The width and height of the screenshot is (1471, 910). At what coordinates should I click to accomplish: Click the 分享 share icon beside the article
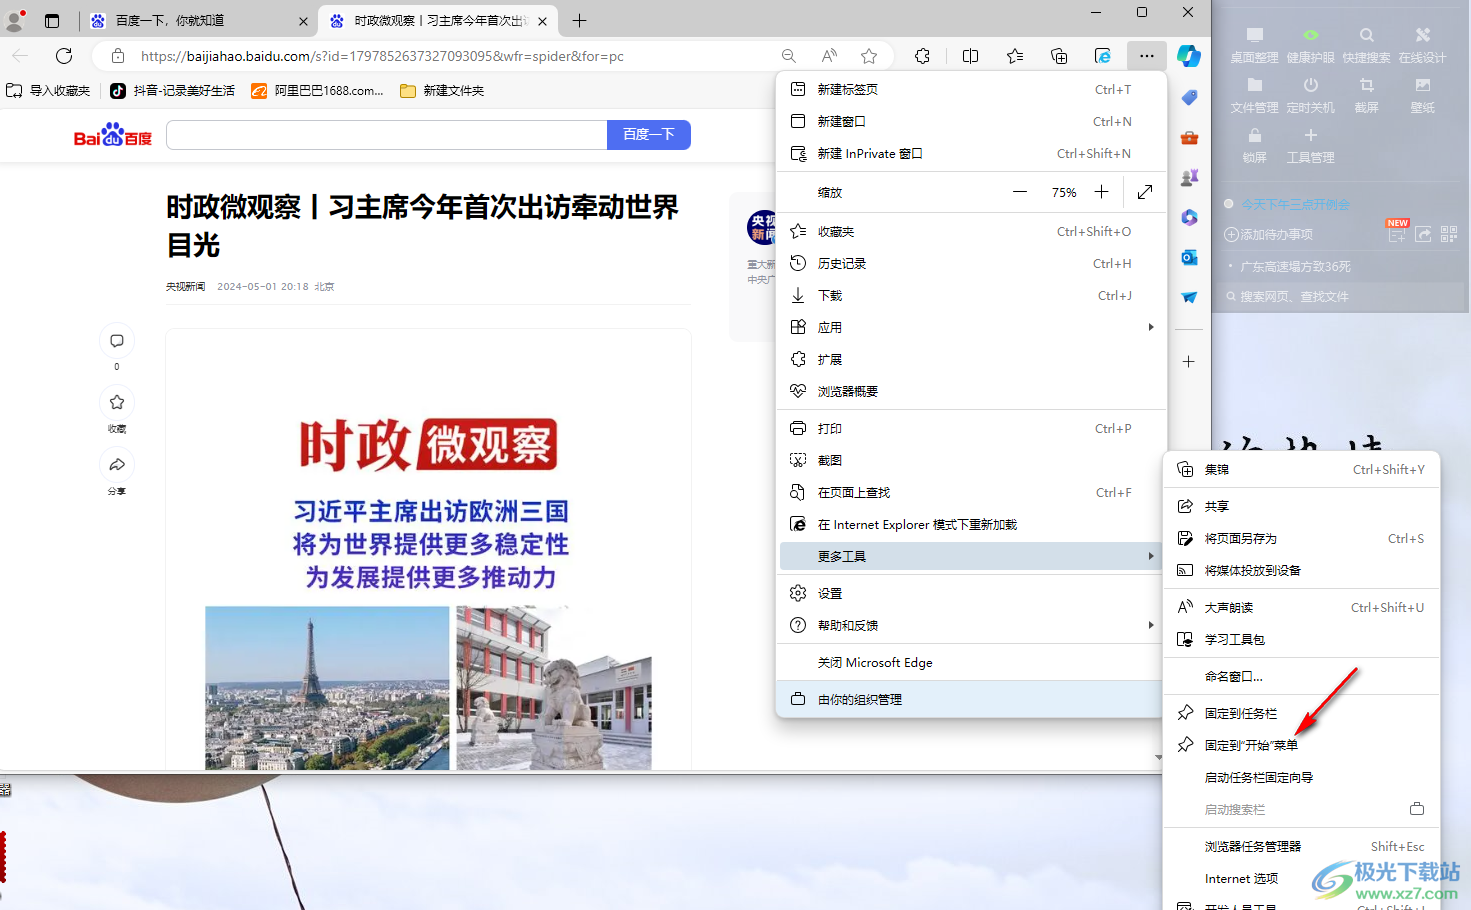point(117,464)
